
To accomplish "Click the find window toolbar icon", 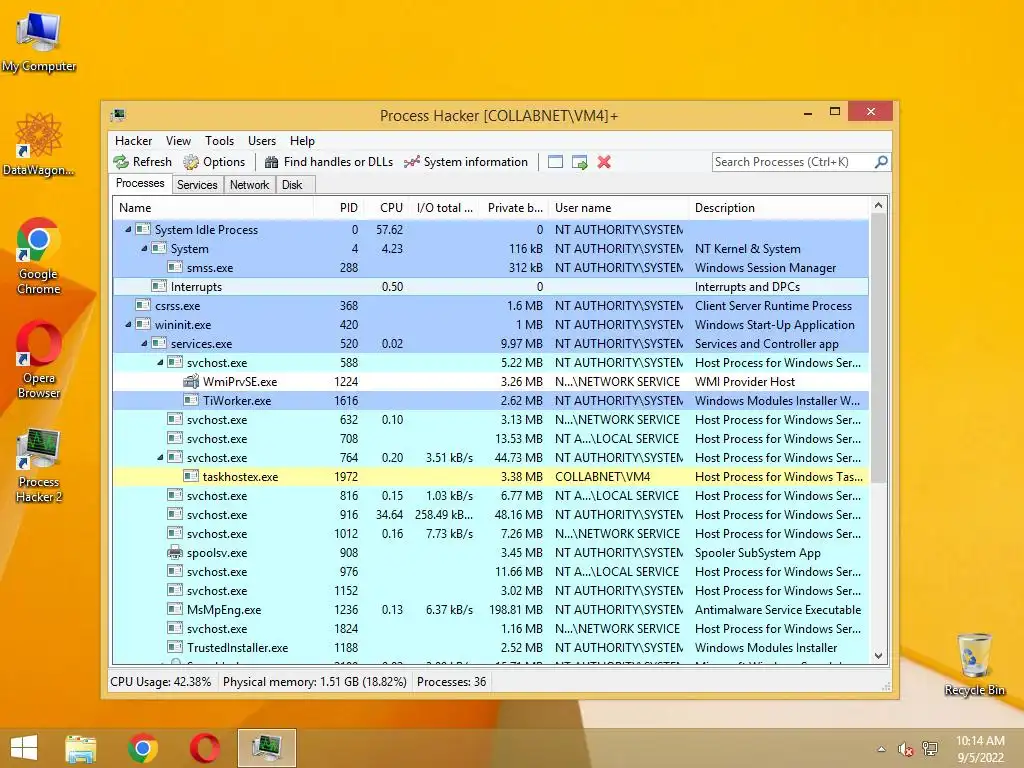I will (555, 162).
